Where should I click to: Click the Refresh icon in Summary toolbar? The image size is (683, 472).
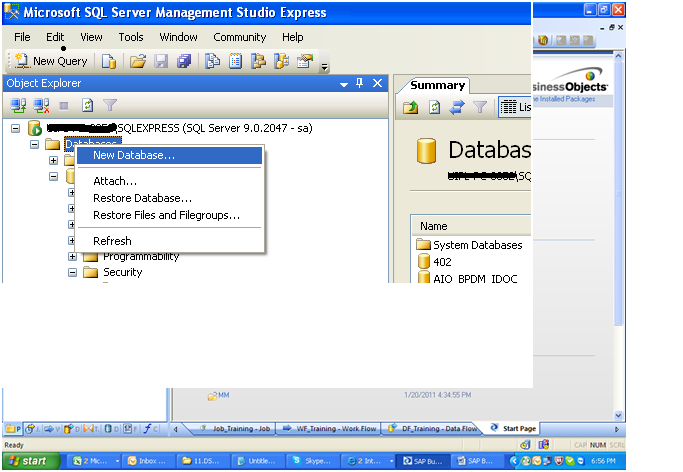[x=434, y=107]
